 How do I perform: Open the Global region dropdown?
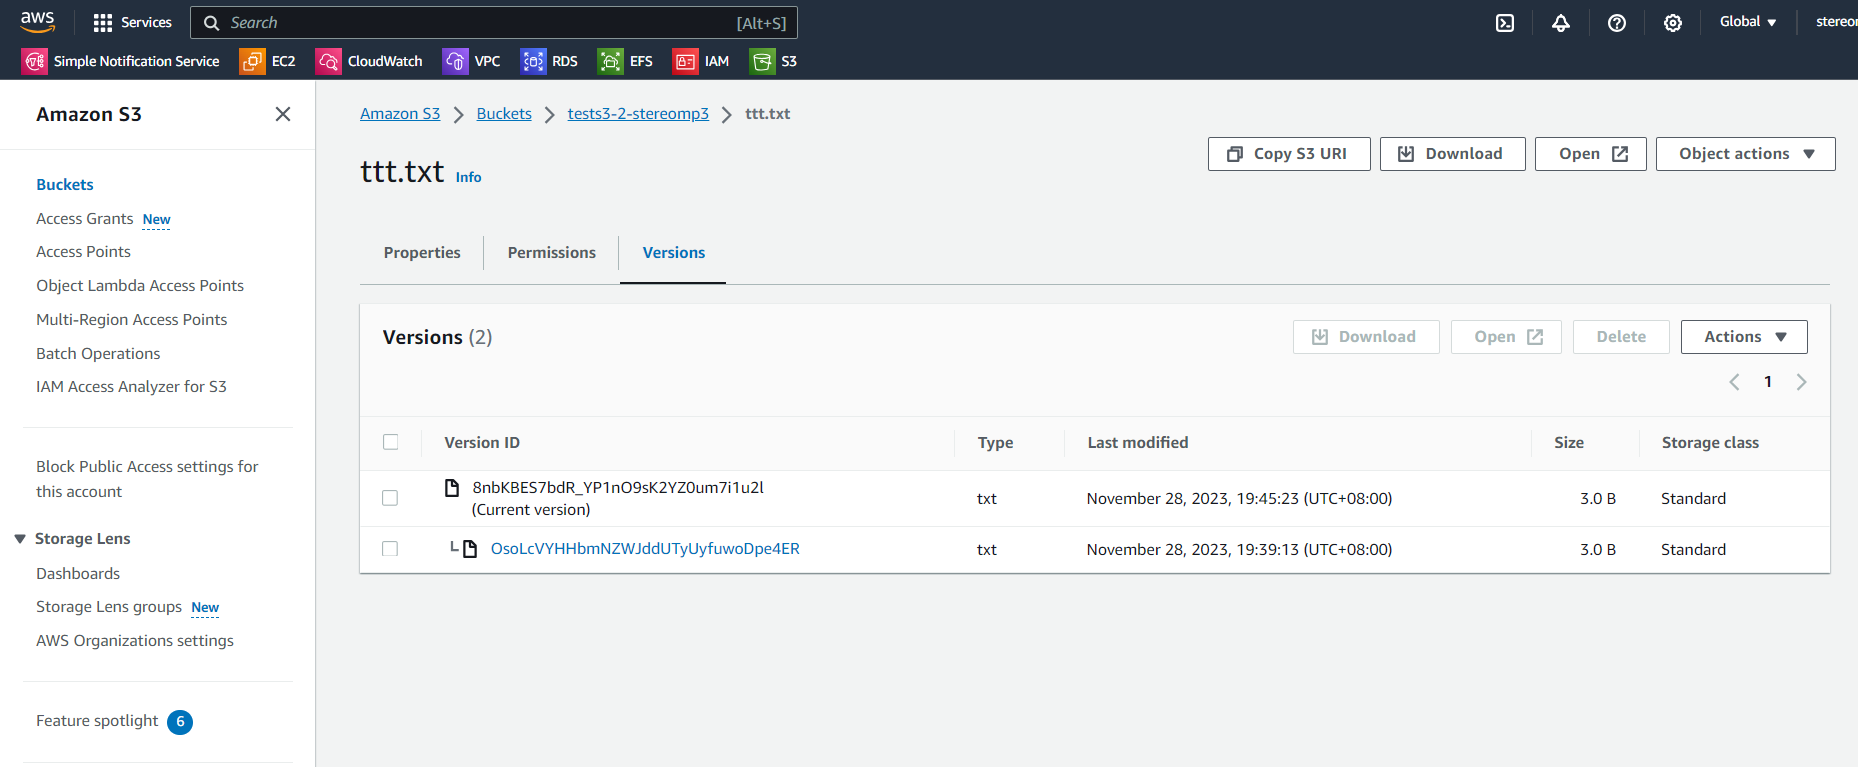click(x=1748, y=22)
